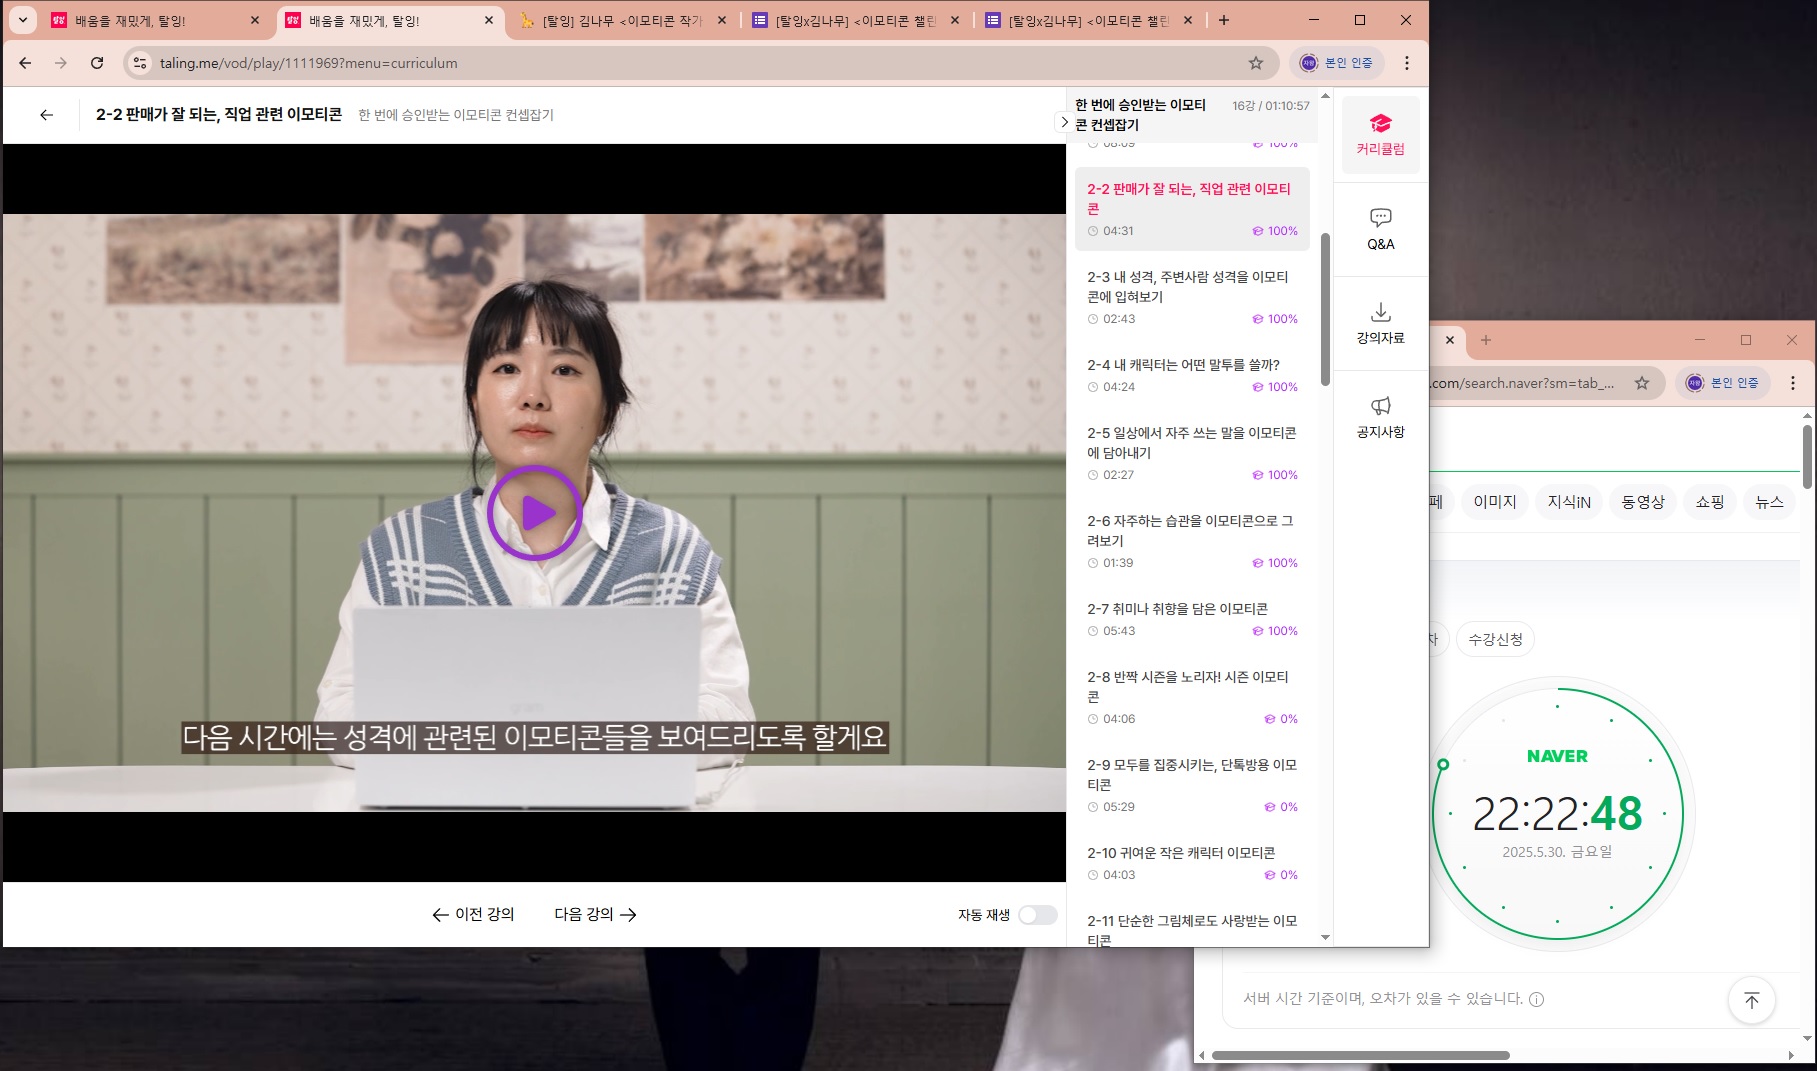This screenshot has height=1071, width=1817.
Task: Click the browser forward button in the taling window
Action: point(61,63)
